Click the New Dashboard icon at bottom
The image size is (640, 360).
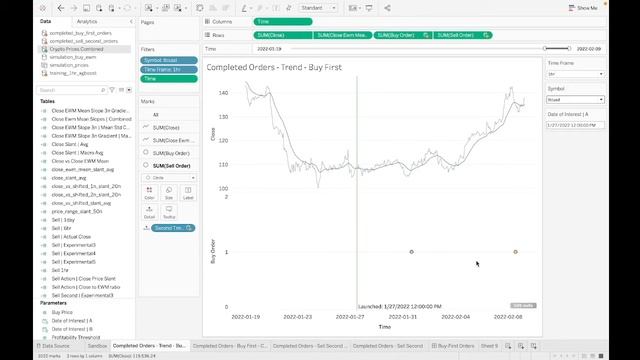click(x=521, y=346)
